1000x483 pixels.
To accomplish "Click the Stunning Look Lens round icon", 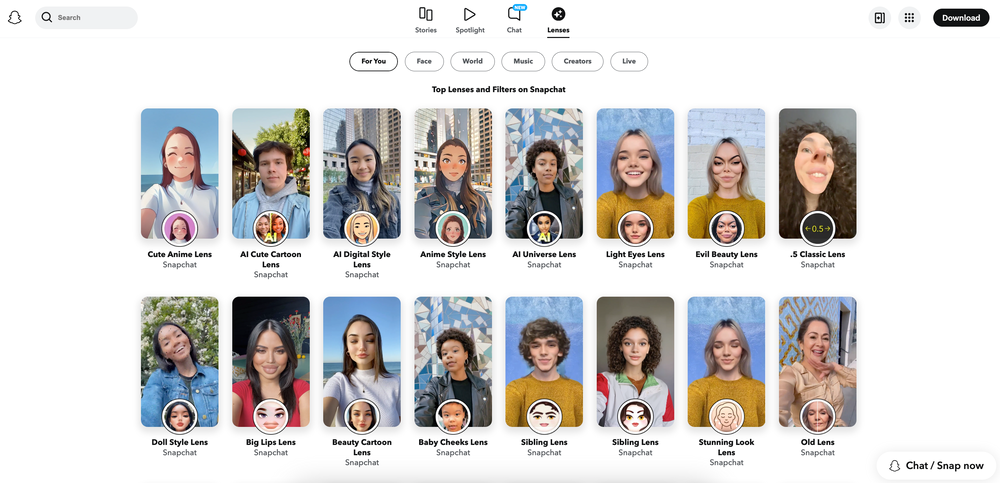I will click(x=726, y=417).
